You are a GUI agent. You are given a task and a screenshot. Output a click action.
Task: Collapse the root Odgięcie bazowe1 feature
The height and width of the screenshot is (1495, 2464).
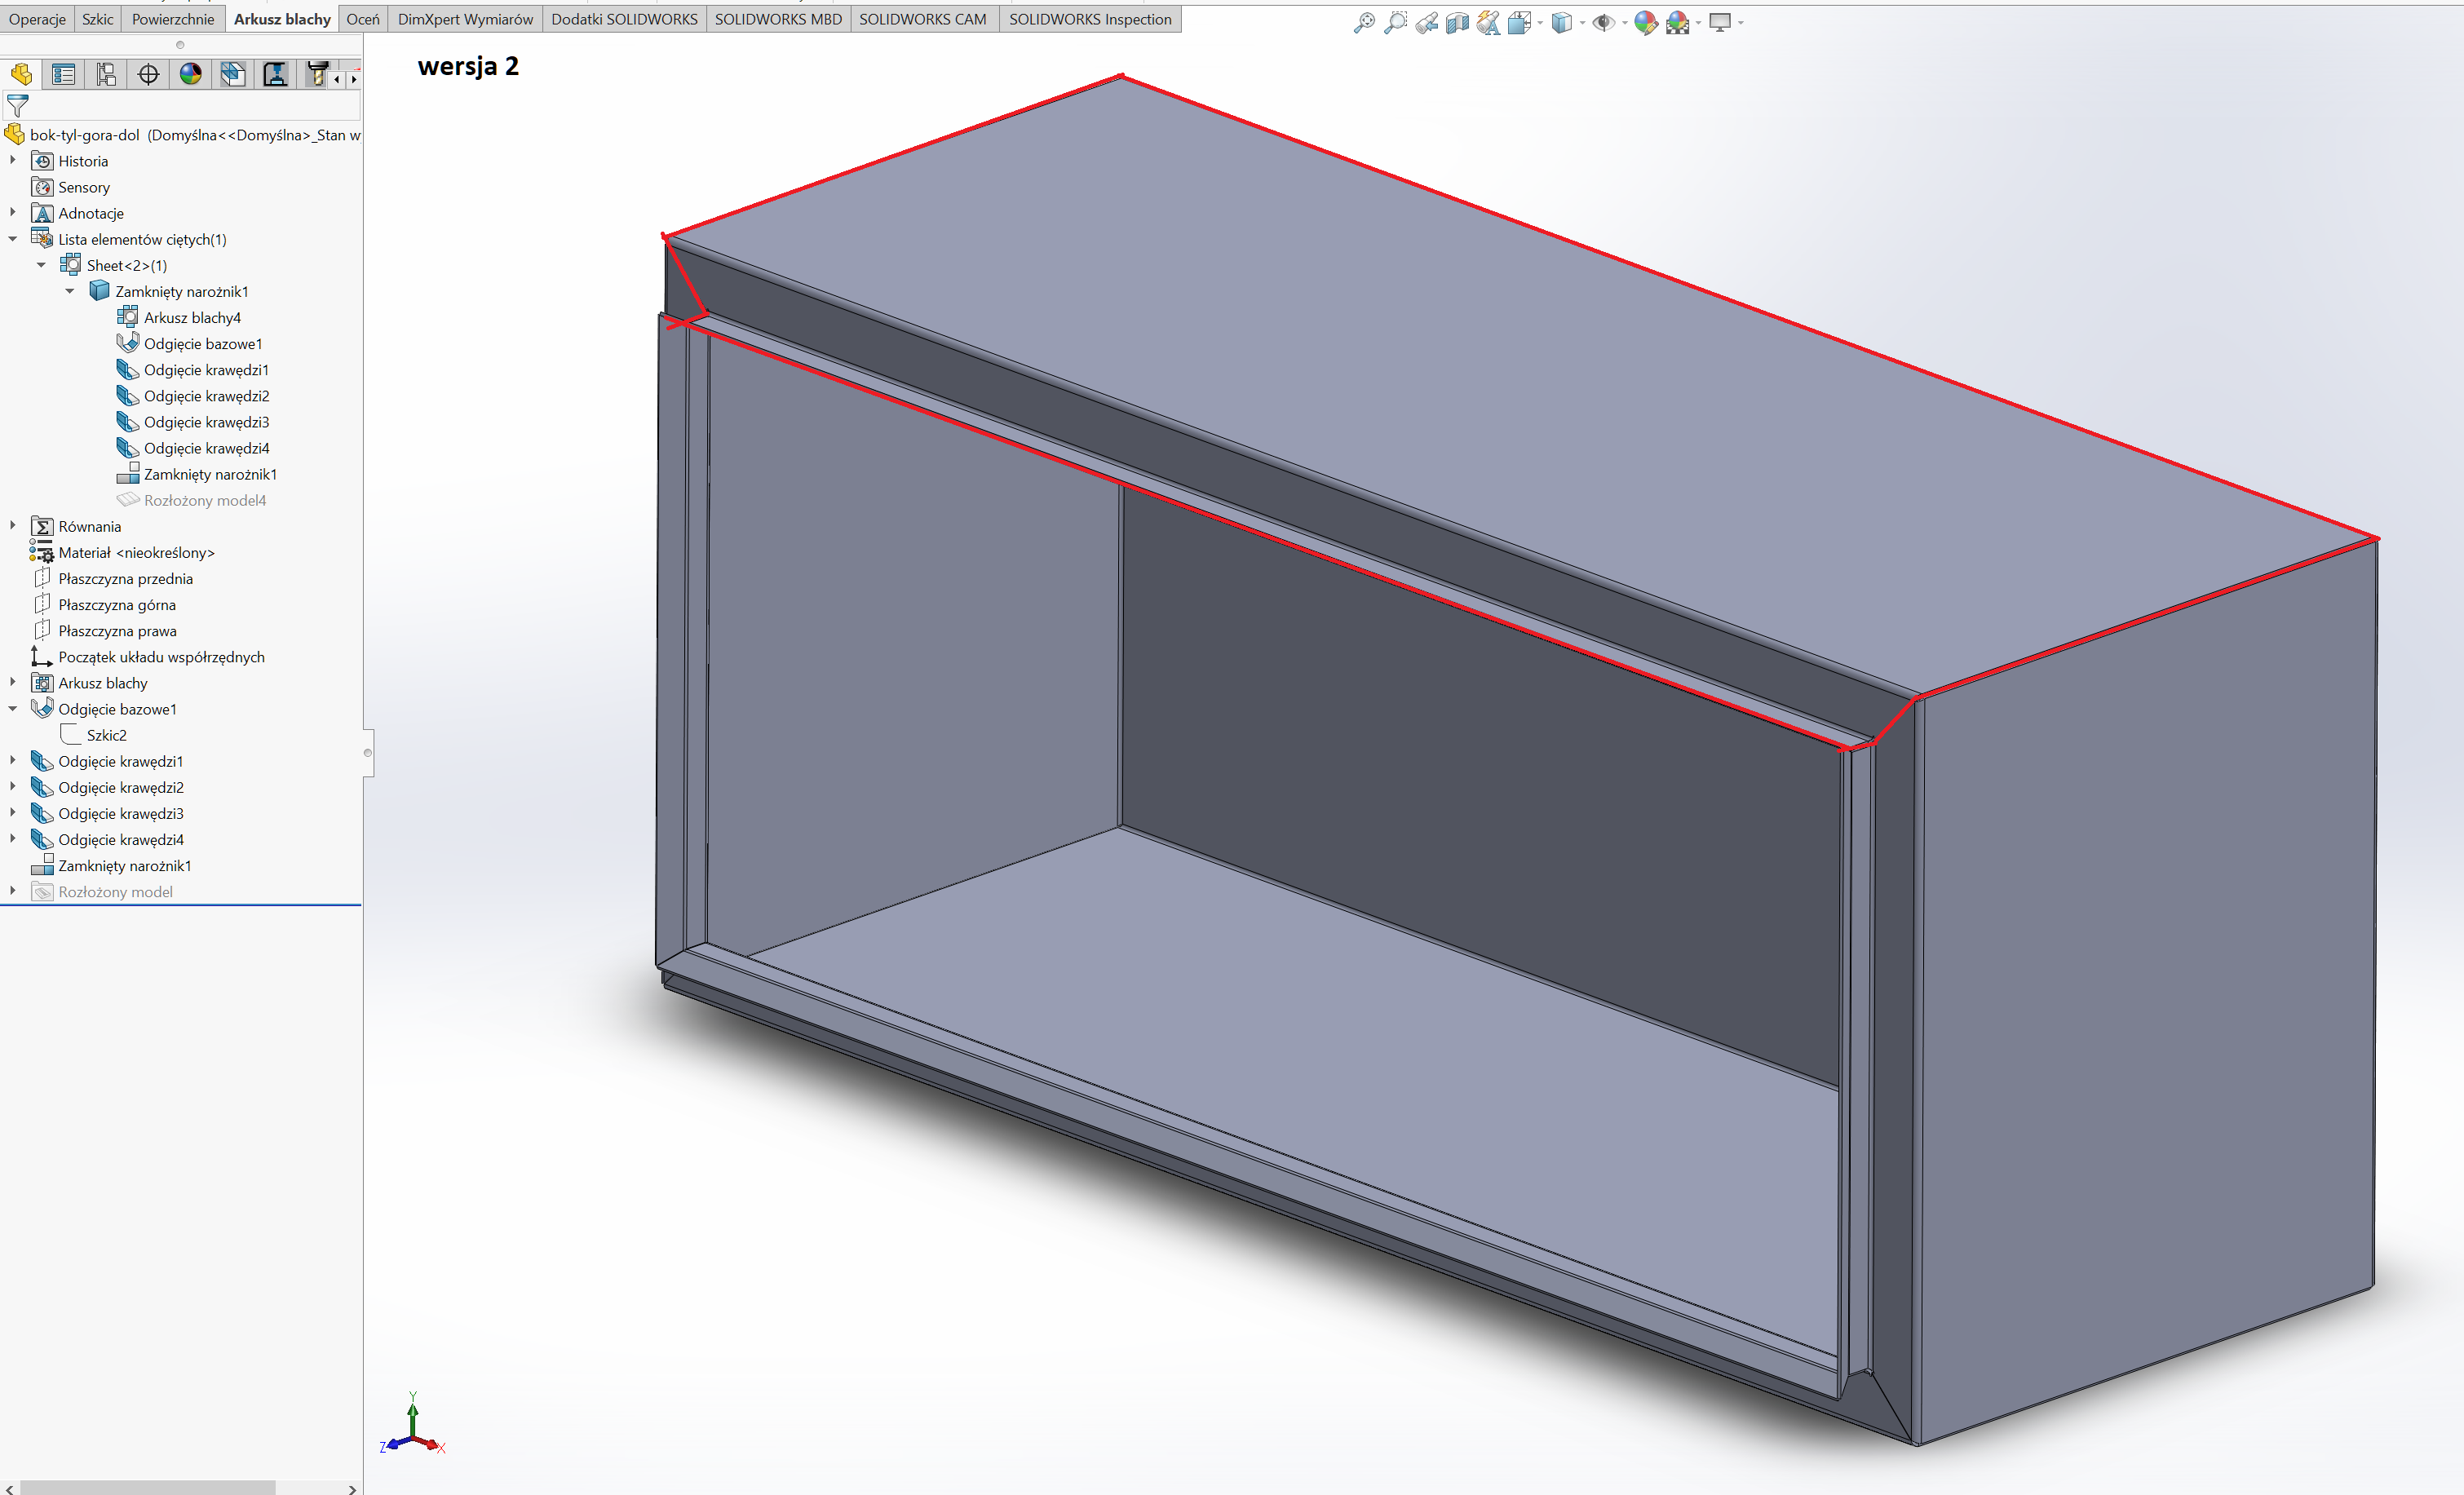coord(13,709)
